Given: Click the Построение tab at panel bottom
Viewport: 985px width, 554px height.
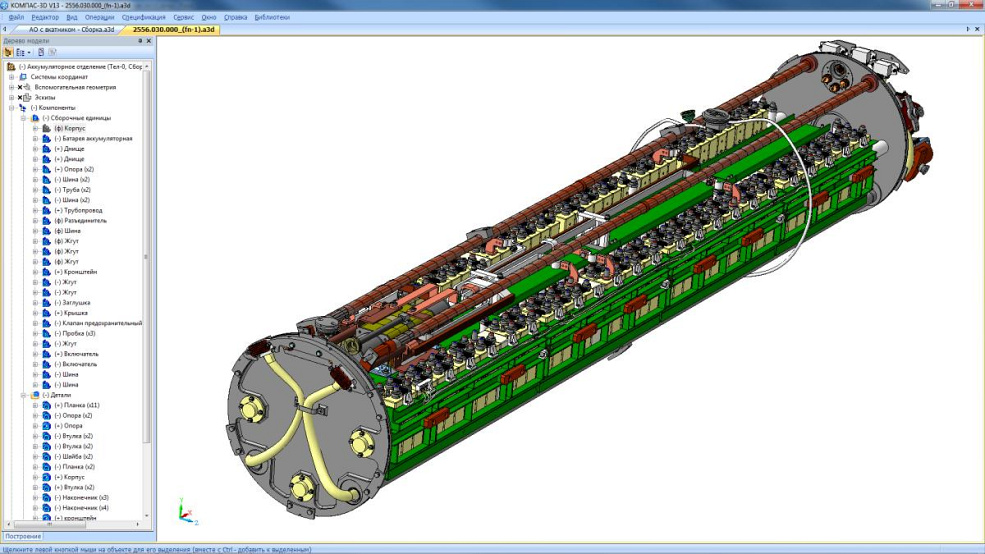Looking at the screenshot, I should point(23,537).
